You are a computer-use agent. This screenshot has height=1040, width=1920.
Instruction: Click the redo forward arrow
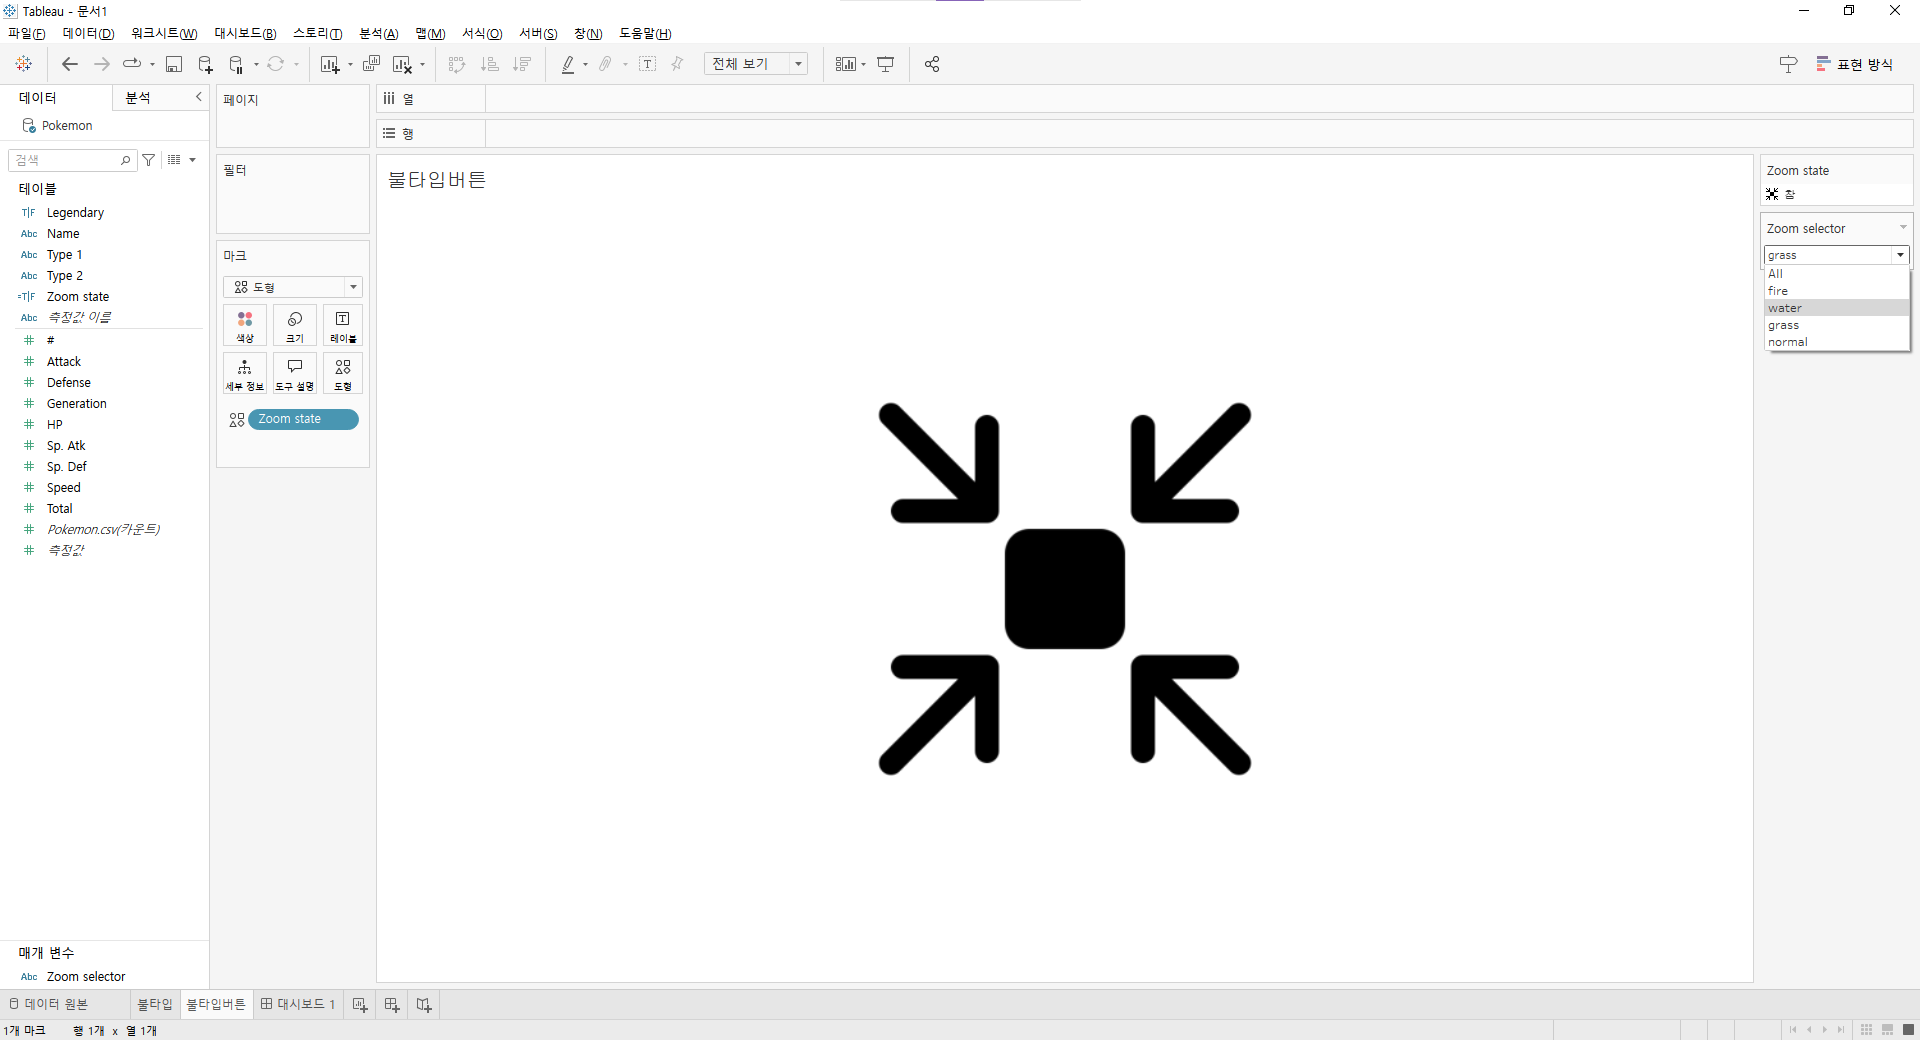(x=101, y=64)
